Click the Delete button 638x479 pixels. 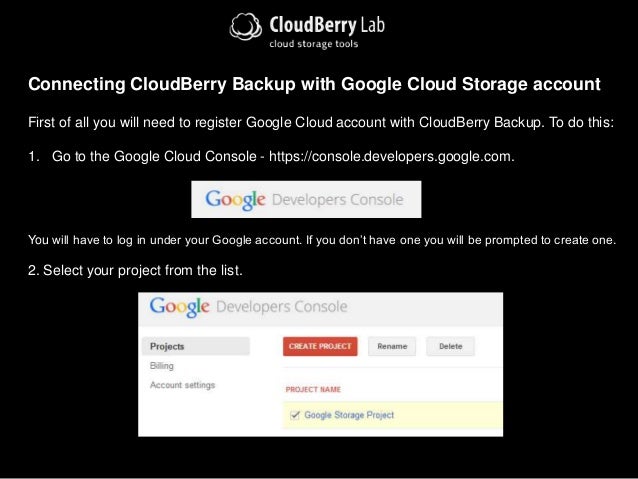[450, 346]
